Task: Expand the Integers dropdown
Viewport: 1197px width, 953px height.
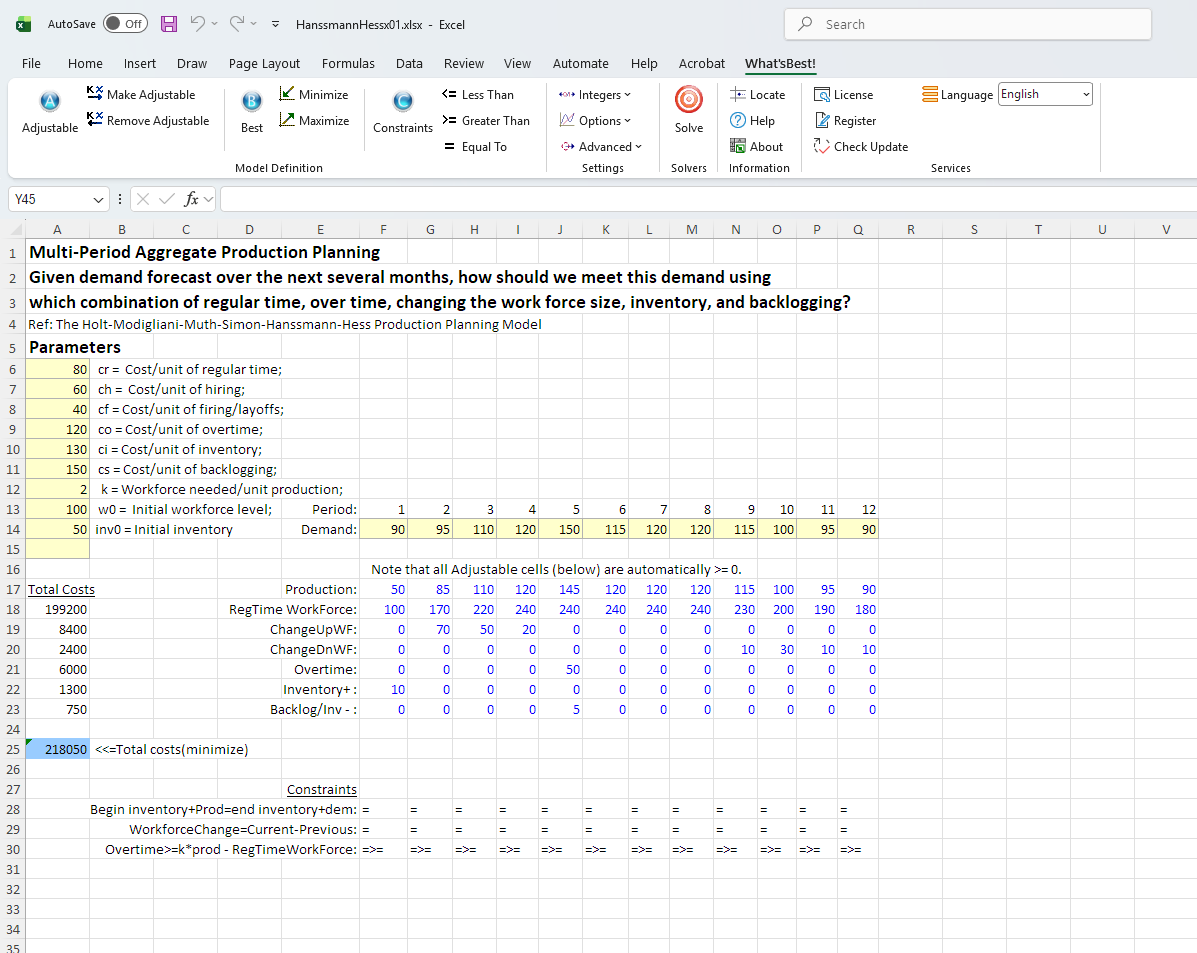Action: 595,95
